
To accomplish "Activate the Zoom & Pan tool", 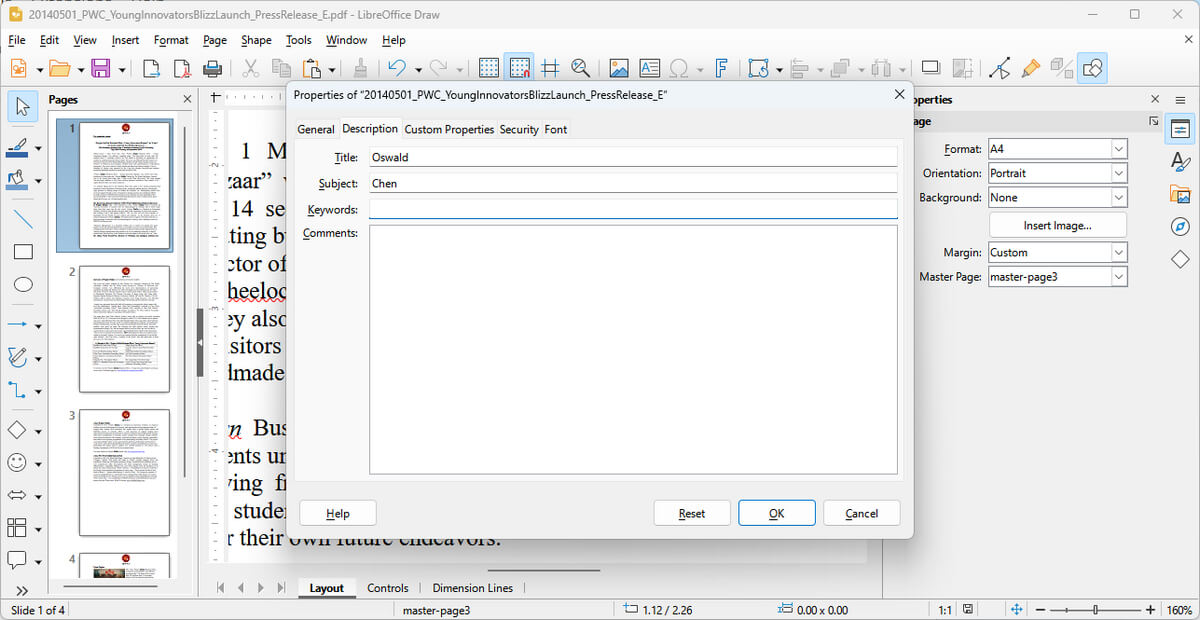I will click(x=581, y=68).
